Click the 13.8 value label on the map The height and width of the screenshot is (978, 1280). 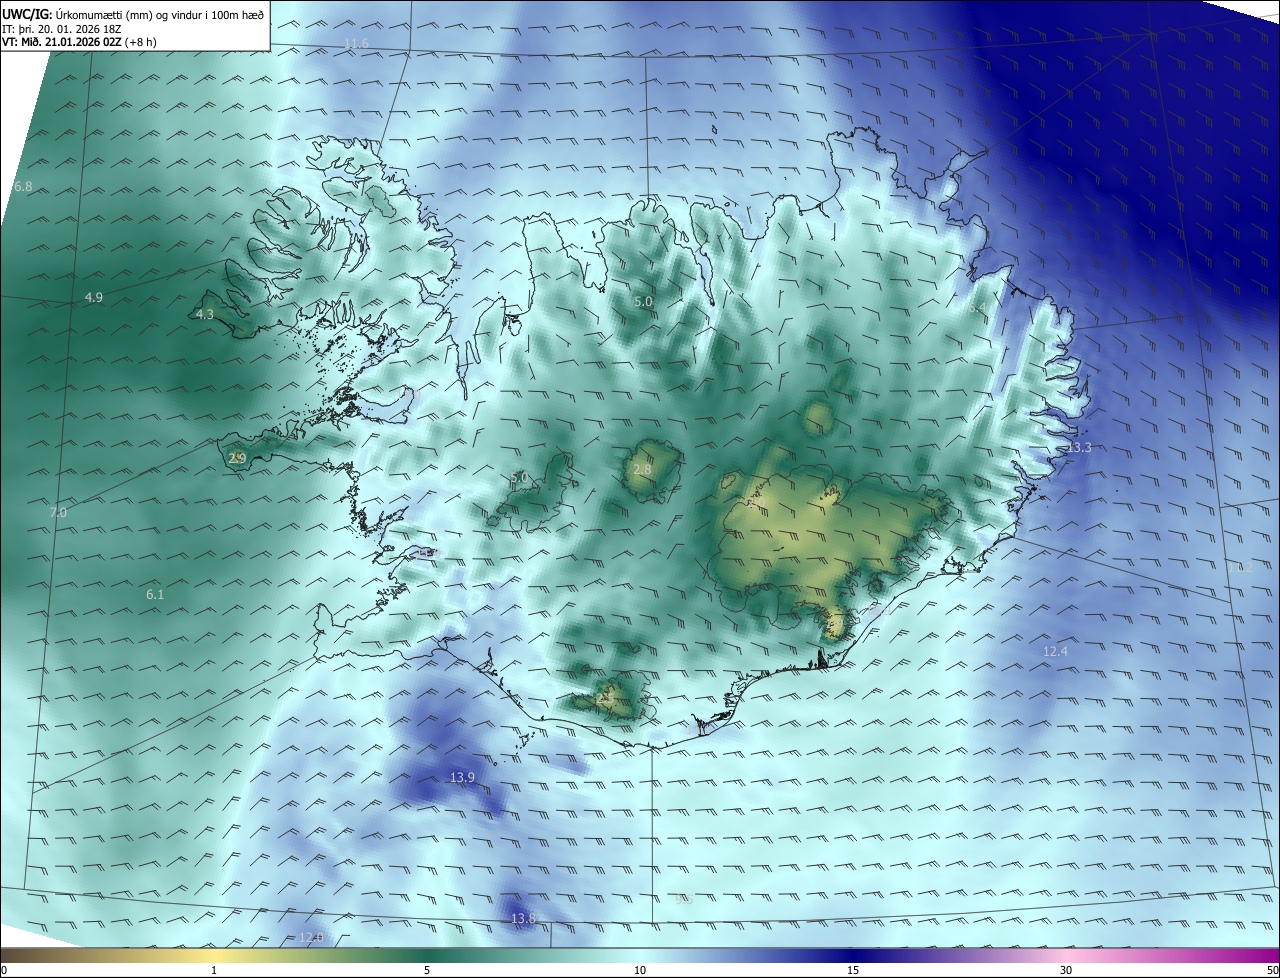[524, 919]
